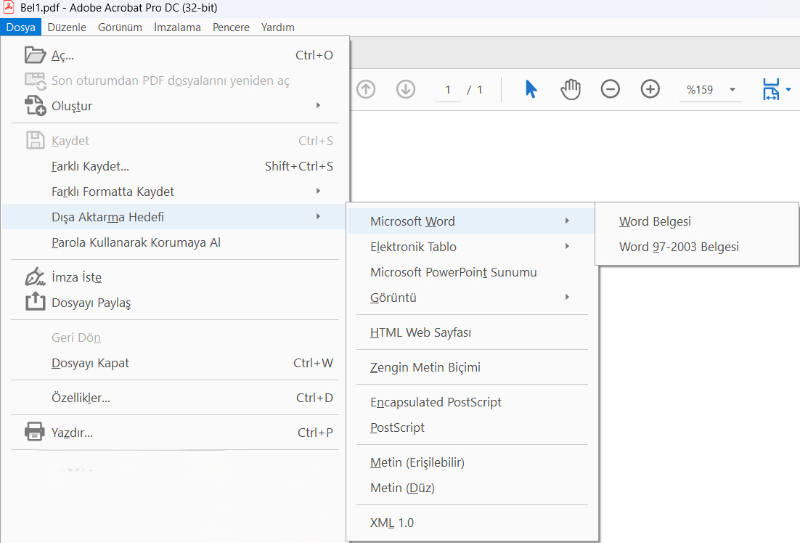Click the Oluştur create PDF icon

pos(35,105)
